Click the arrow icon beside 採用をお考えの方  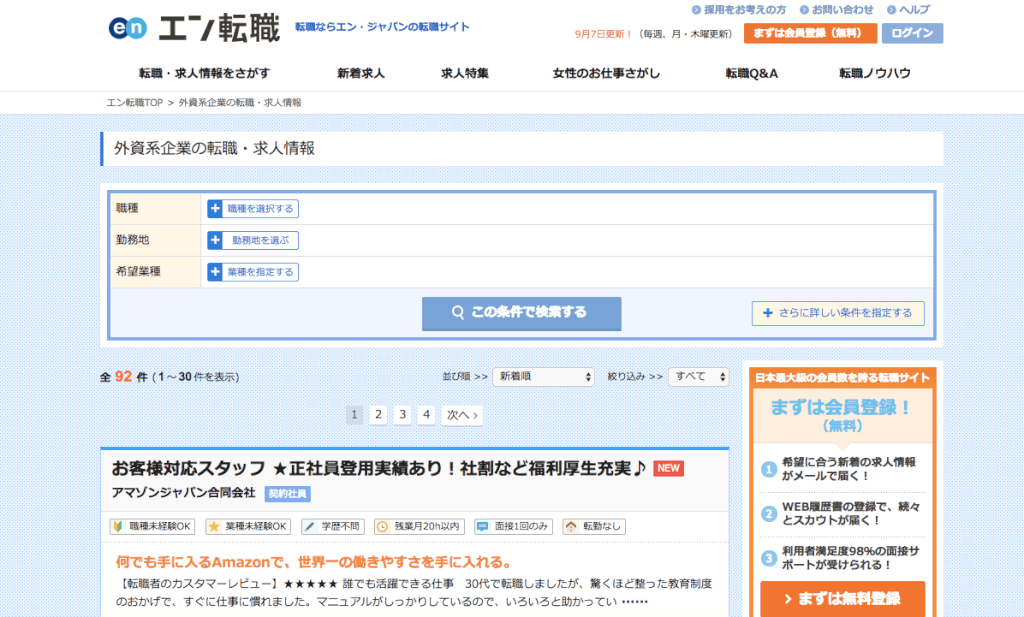[x=696, y=10]
